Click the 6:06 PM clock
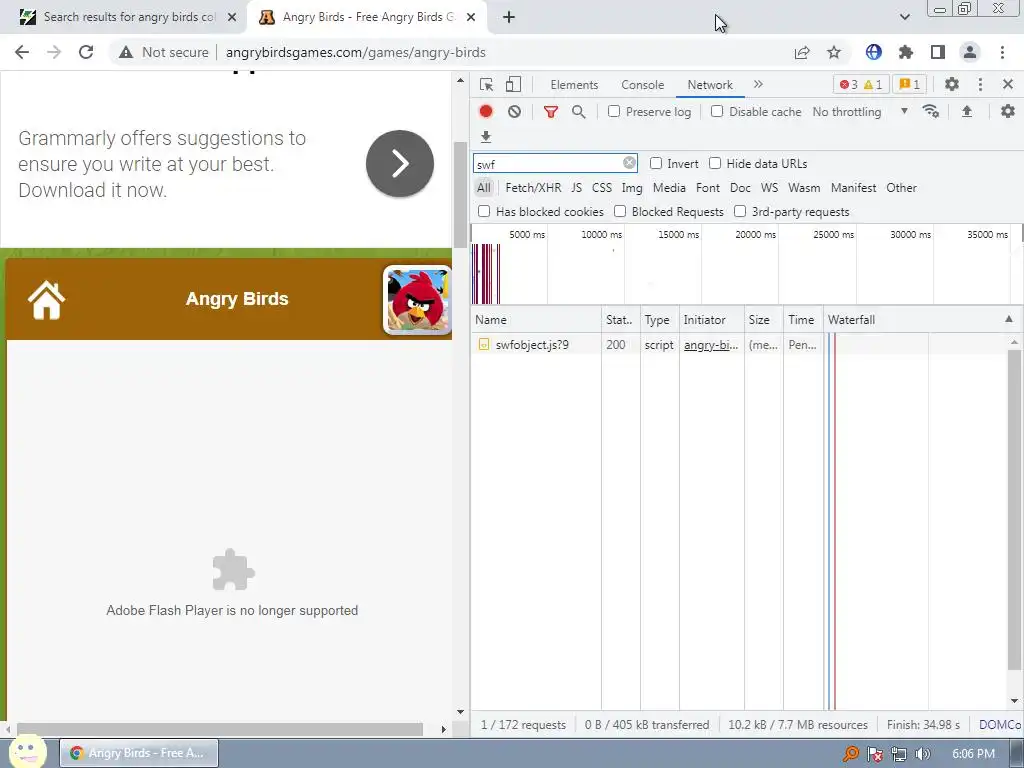This screenshot has width=1024, height=768. pos(973,754)
